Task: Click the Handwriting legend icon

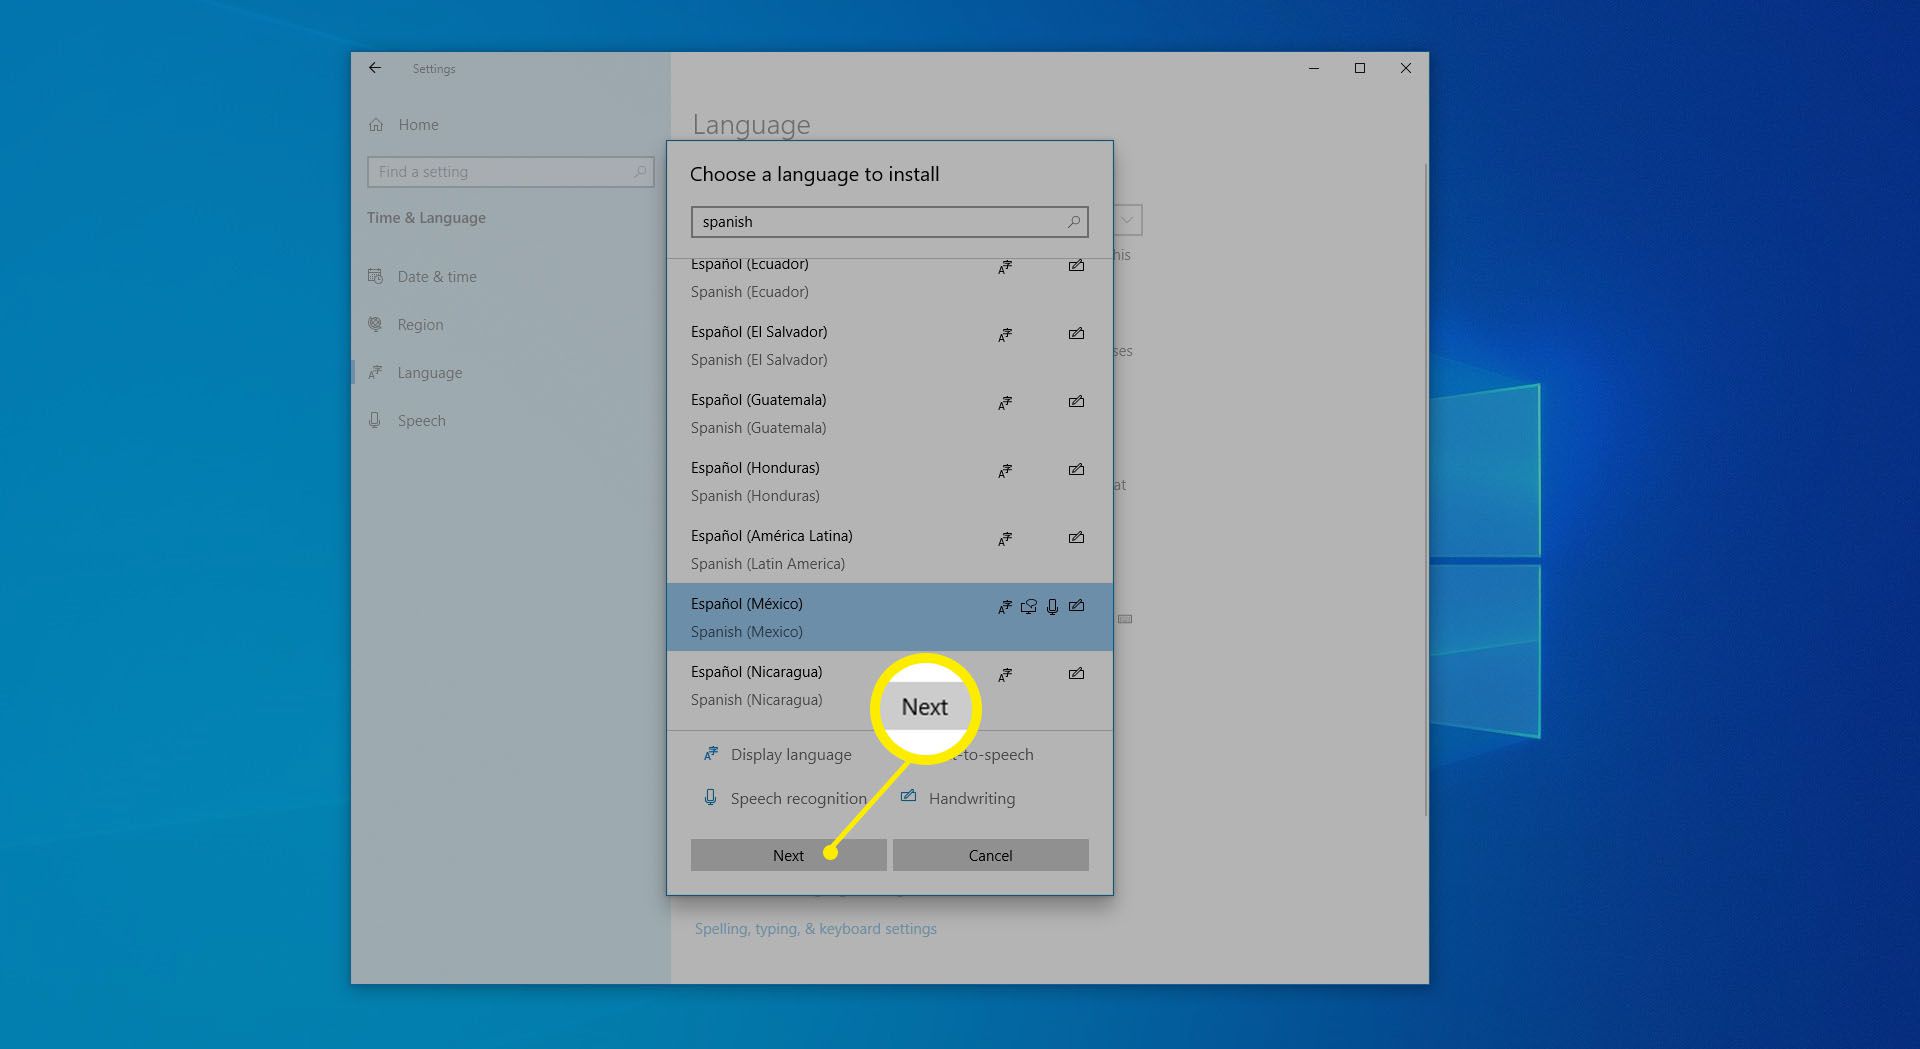Action: [x=908, y=797]
